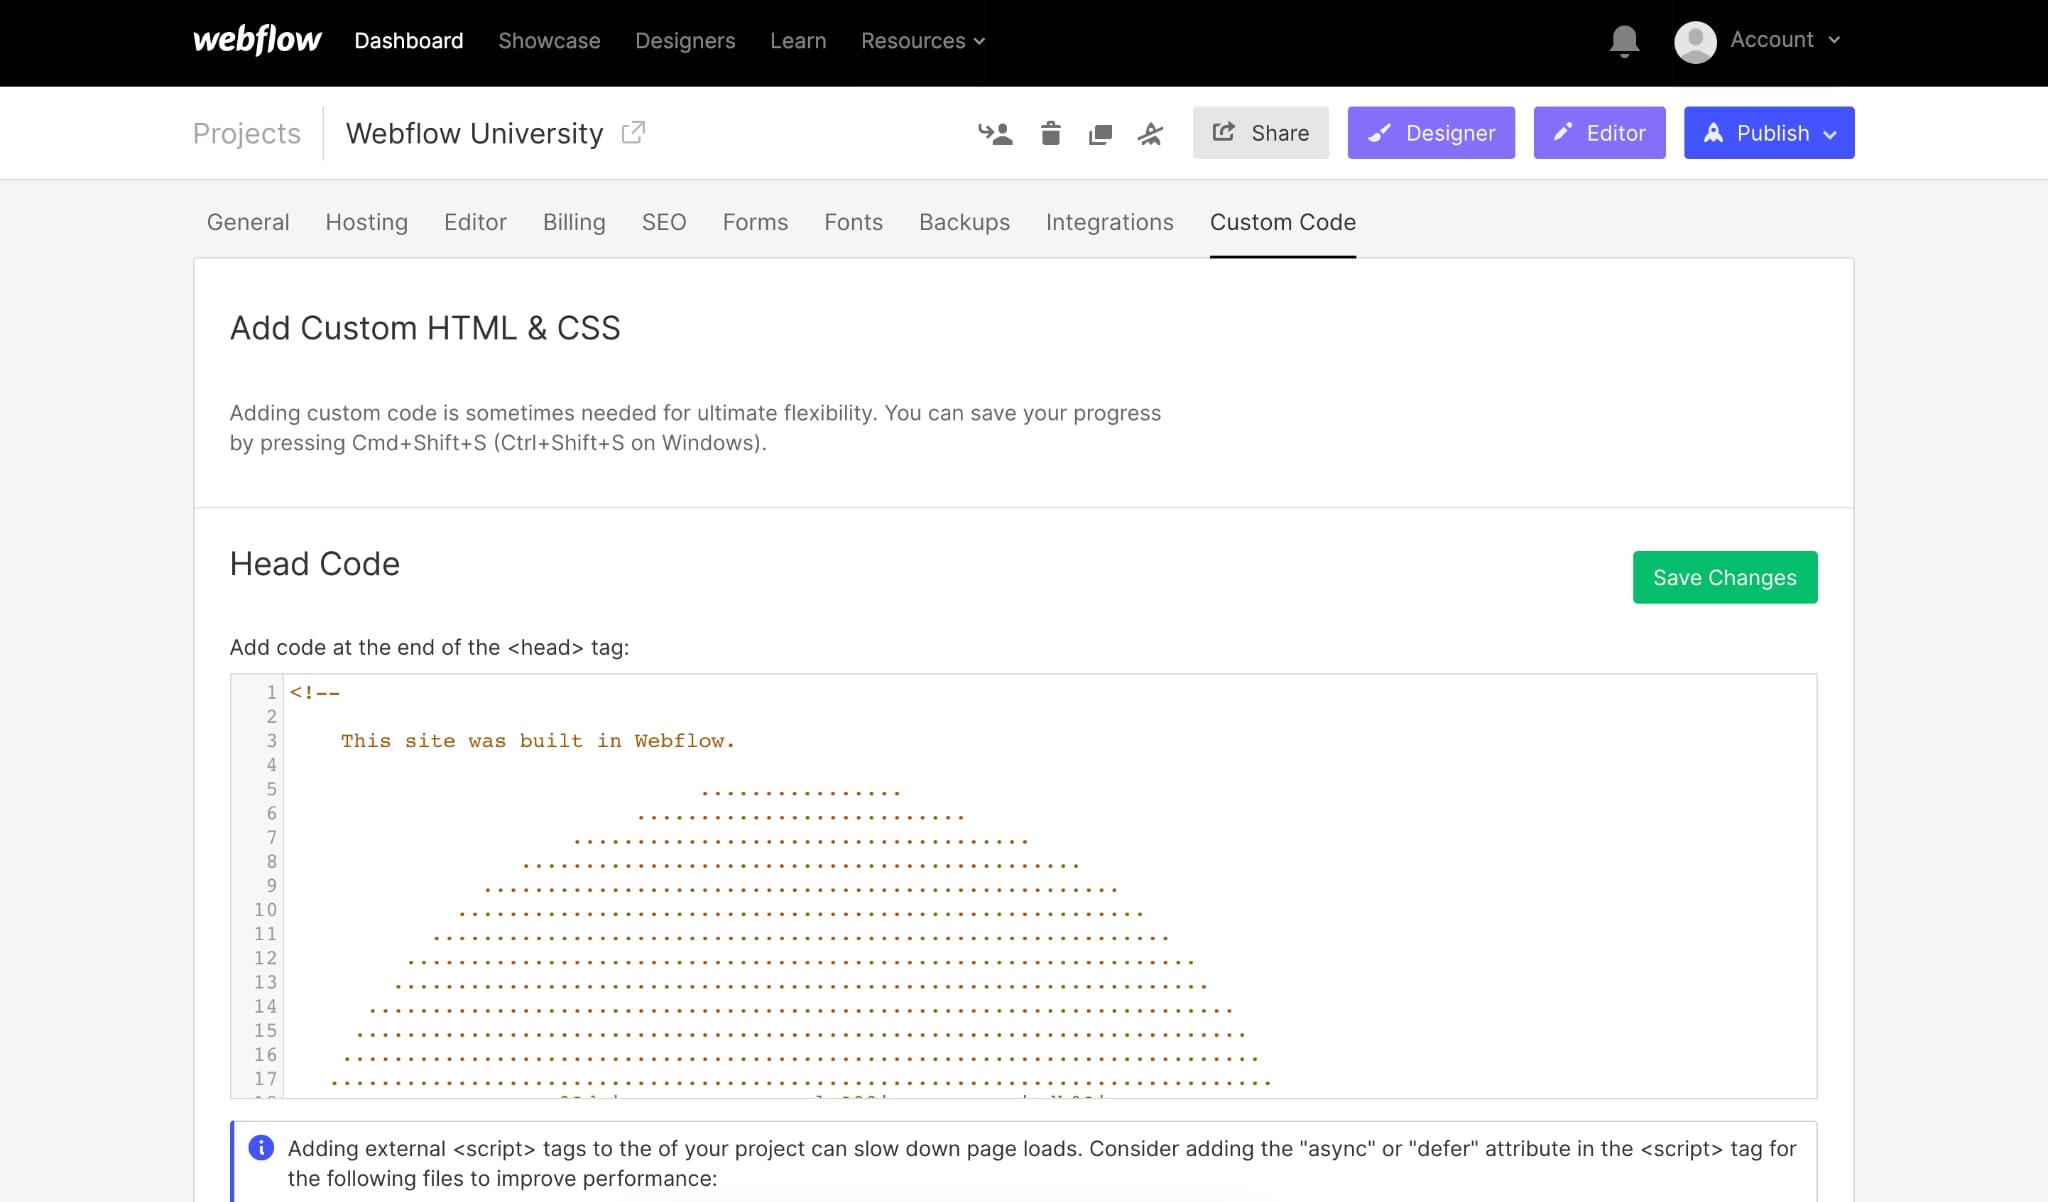Open the Designer button
The image size is (2048, 1202).
click(1431, 133)
